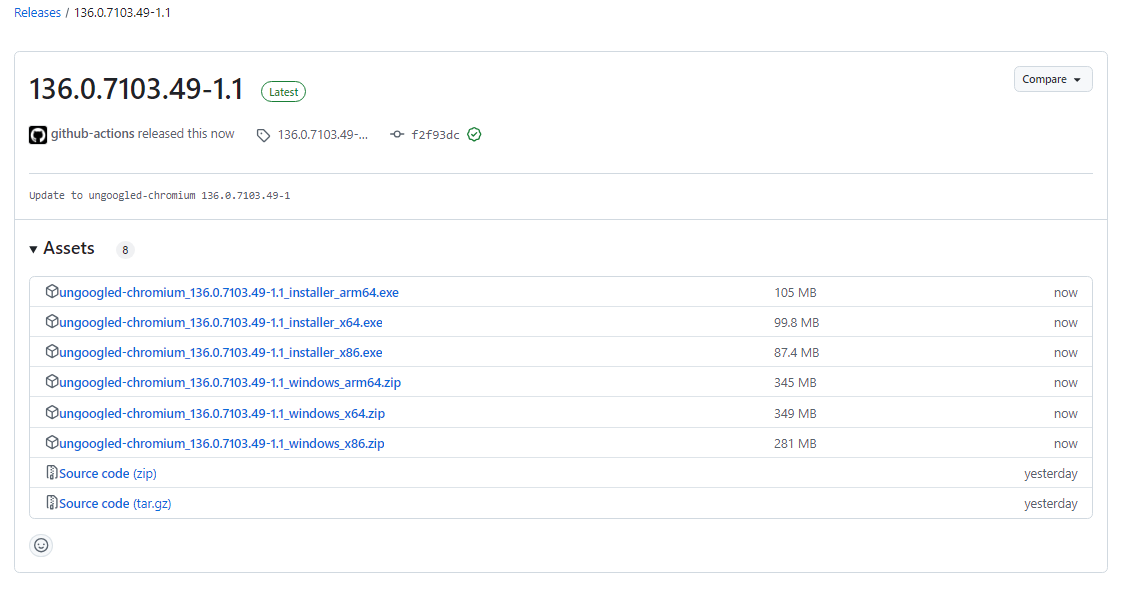
Task: Click 'yesterday' timestamp on Source code (tar.gz) row
Action: [x=1050, y=504]
